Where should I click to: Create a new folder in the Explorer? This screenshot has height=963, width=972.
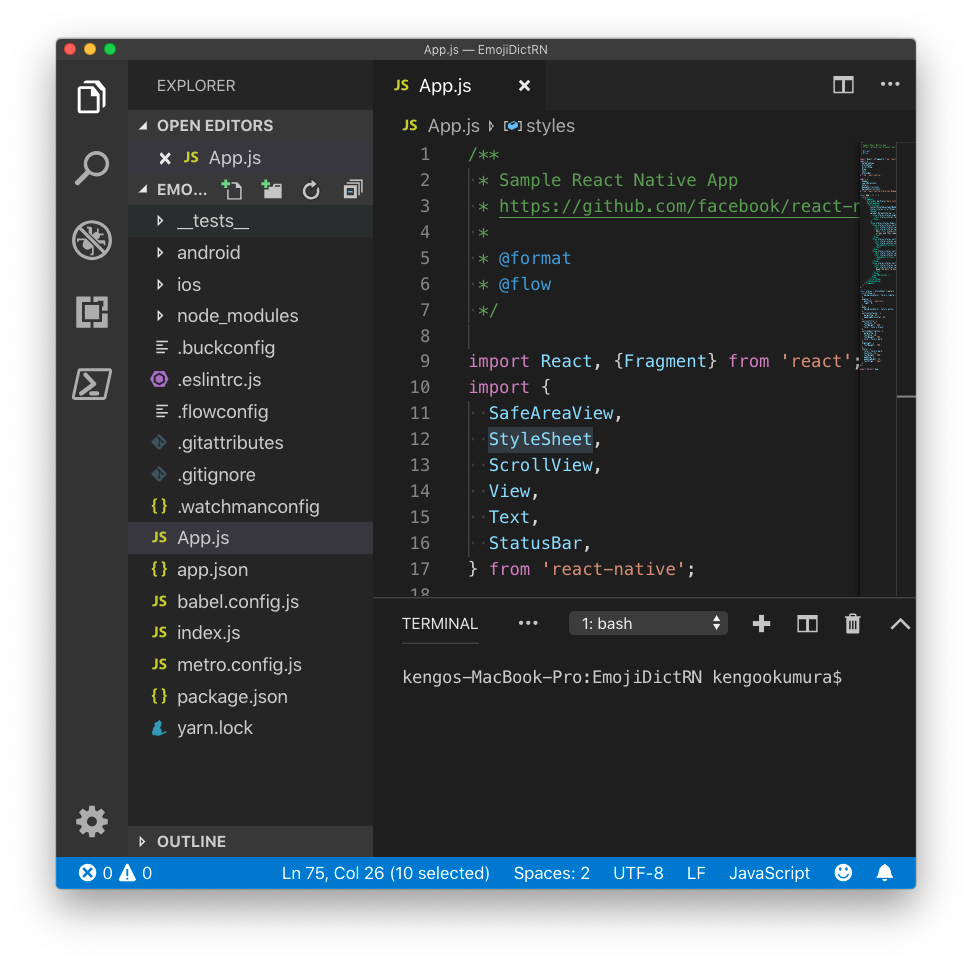pyautogui.click(x=271, y=189)
